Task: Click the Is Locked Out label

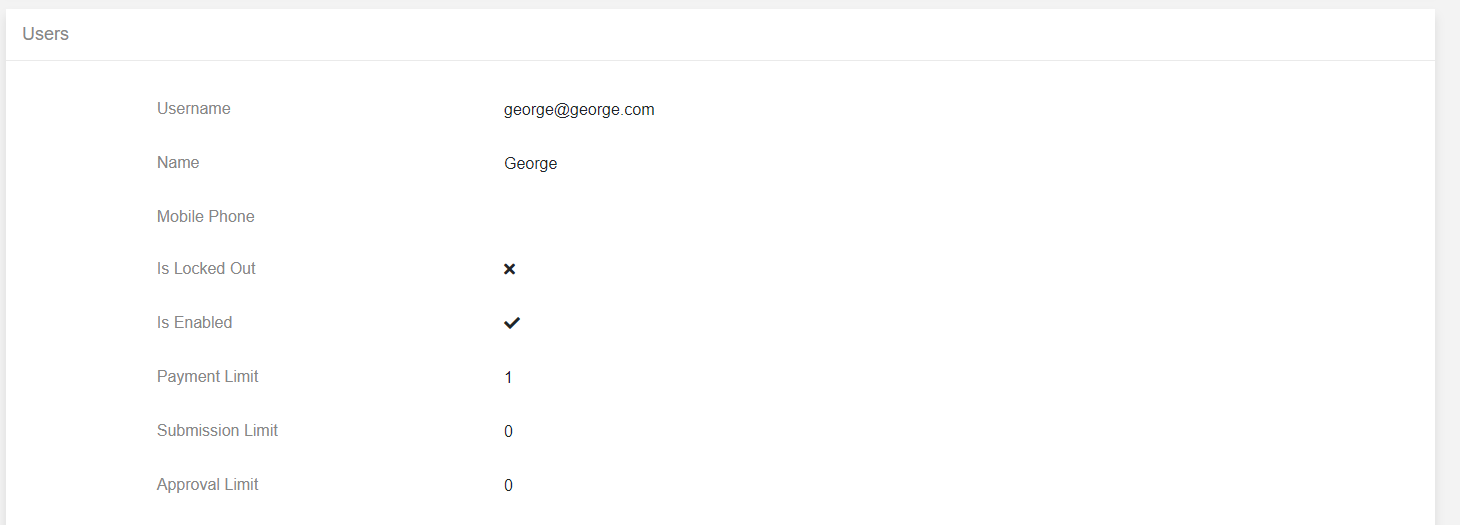Action: [206, 268]
